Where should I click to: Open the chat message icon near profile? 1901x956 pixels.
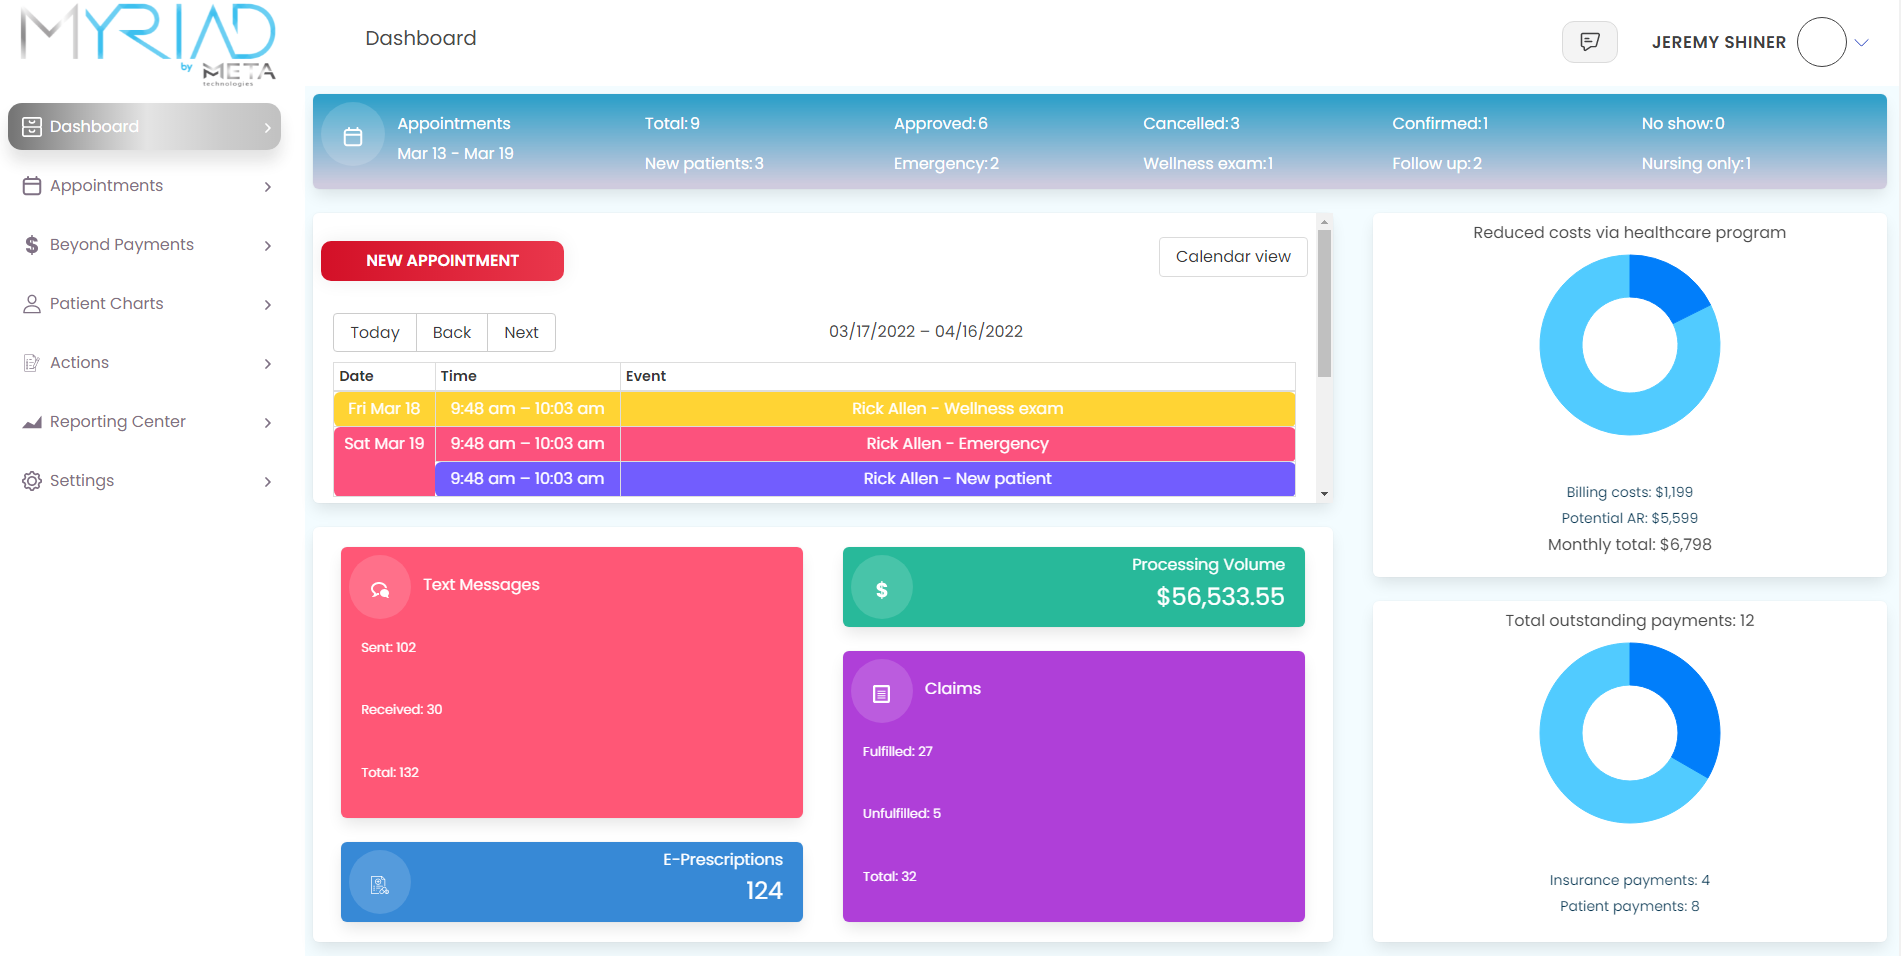(x=1589, y=42)
